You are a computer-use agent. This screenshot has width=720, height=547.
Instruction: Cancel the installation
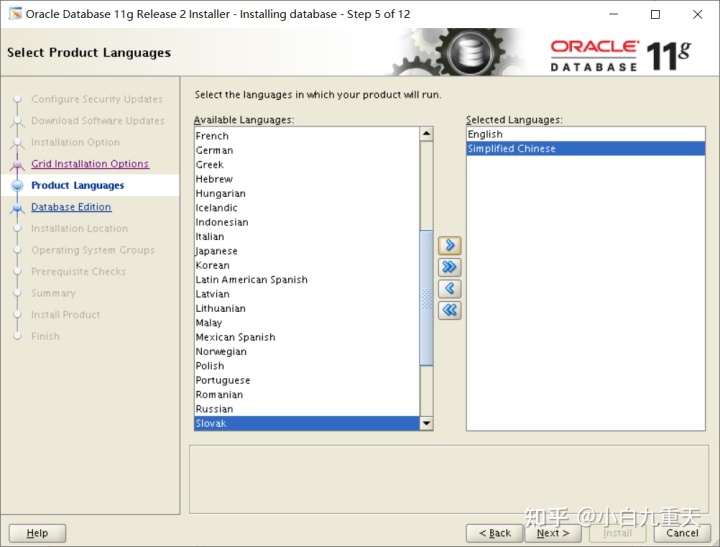(x=682, y=533)
